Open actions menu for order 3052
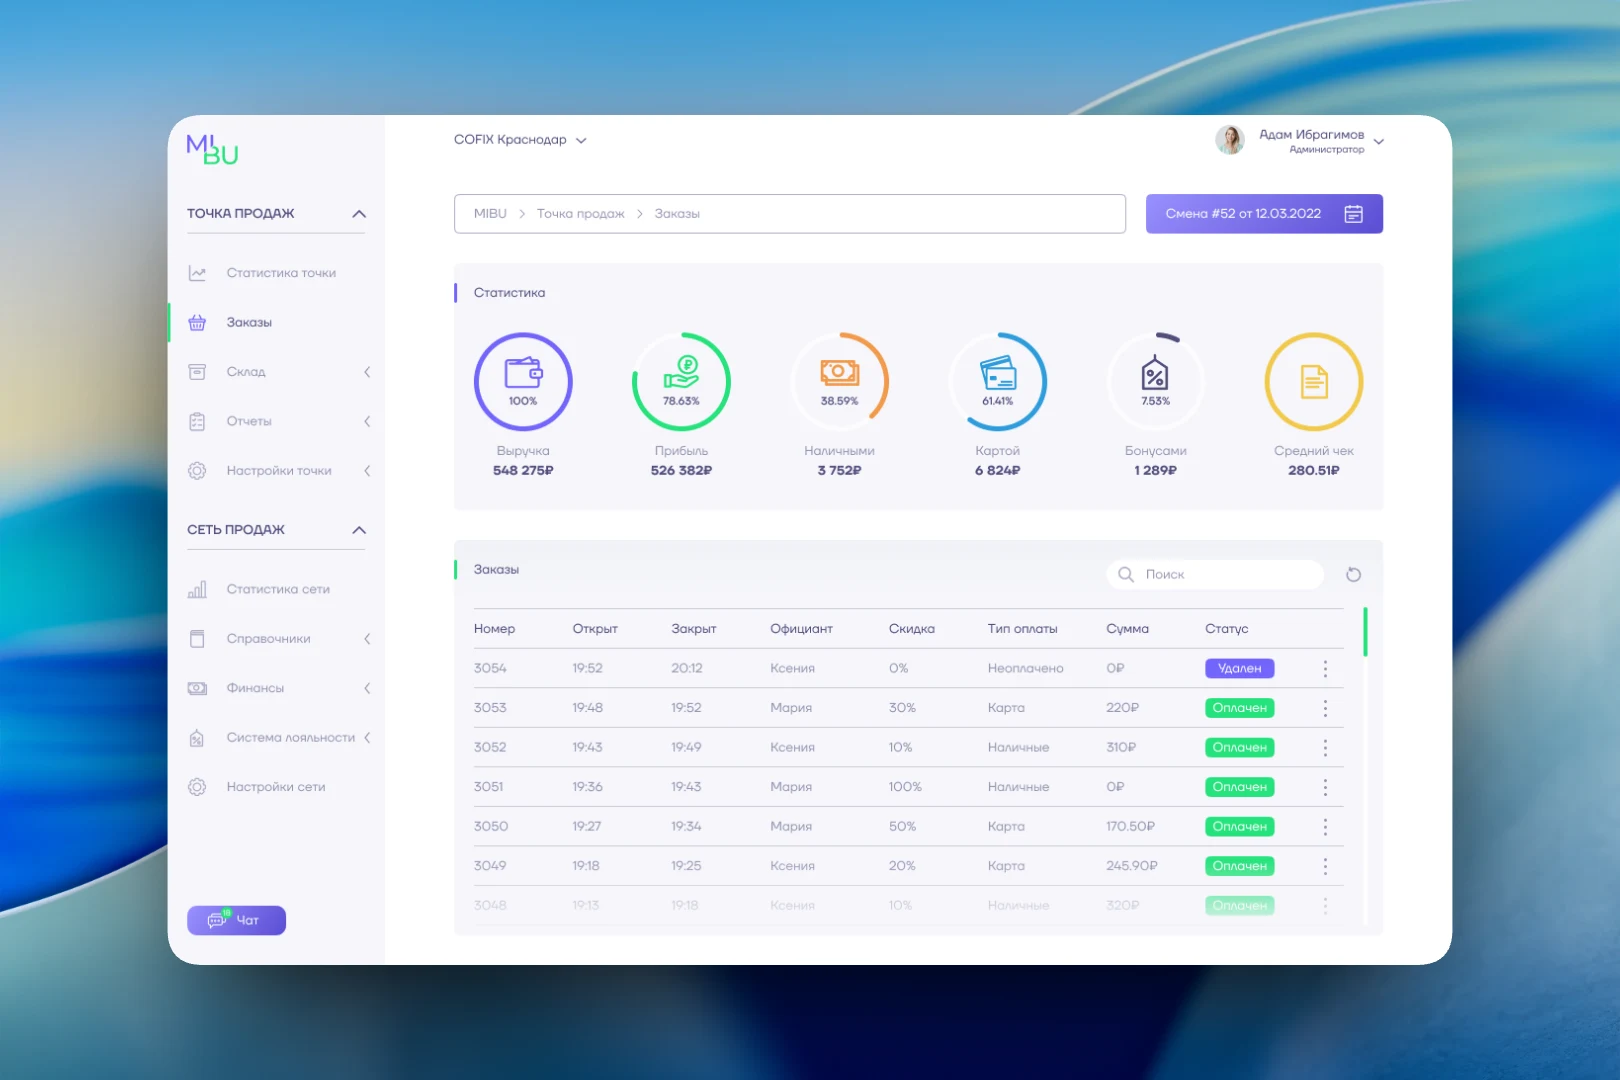This screenshot has width=1620, height=1080. [x=1325, y=747]
